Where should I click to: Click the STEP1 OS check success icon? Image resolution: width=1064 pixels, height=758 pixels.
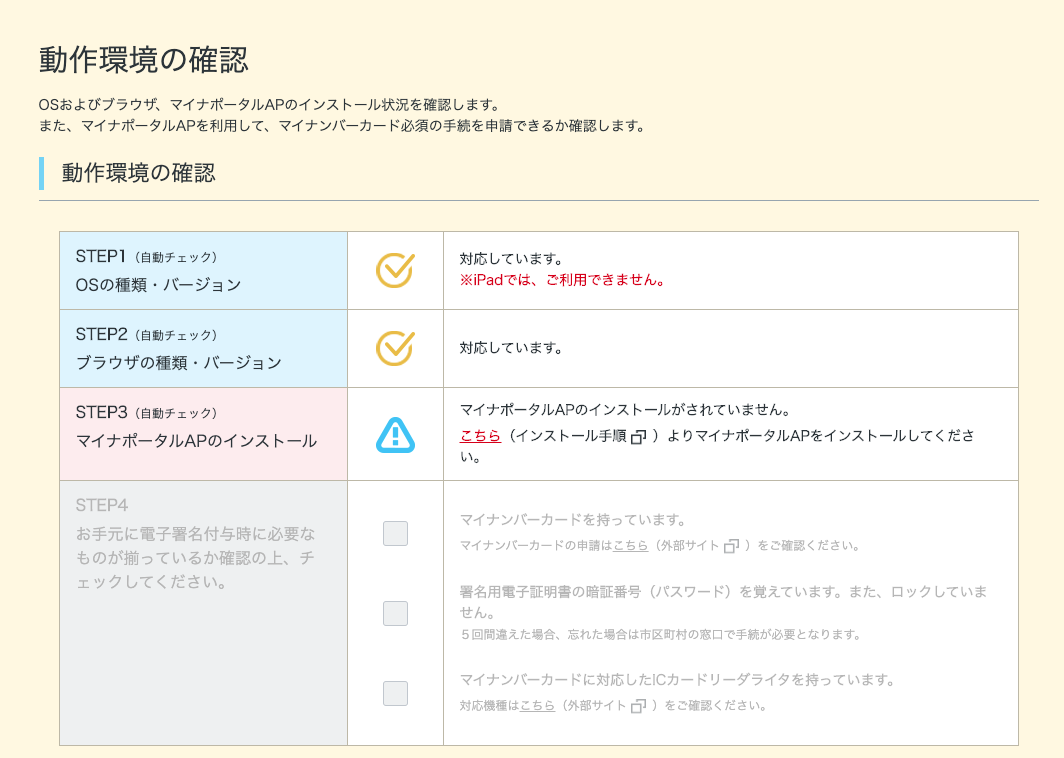(395, 270)
